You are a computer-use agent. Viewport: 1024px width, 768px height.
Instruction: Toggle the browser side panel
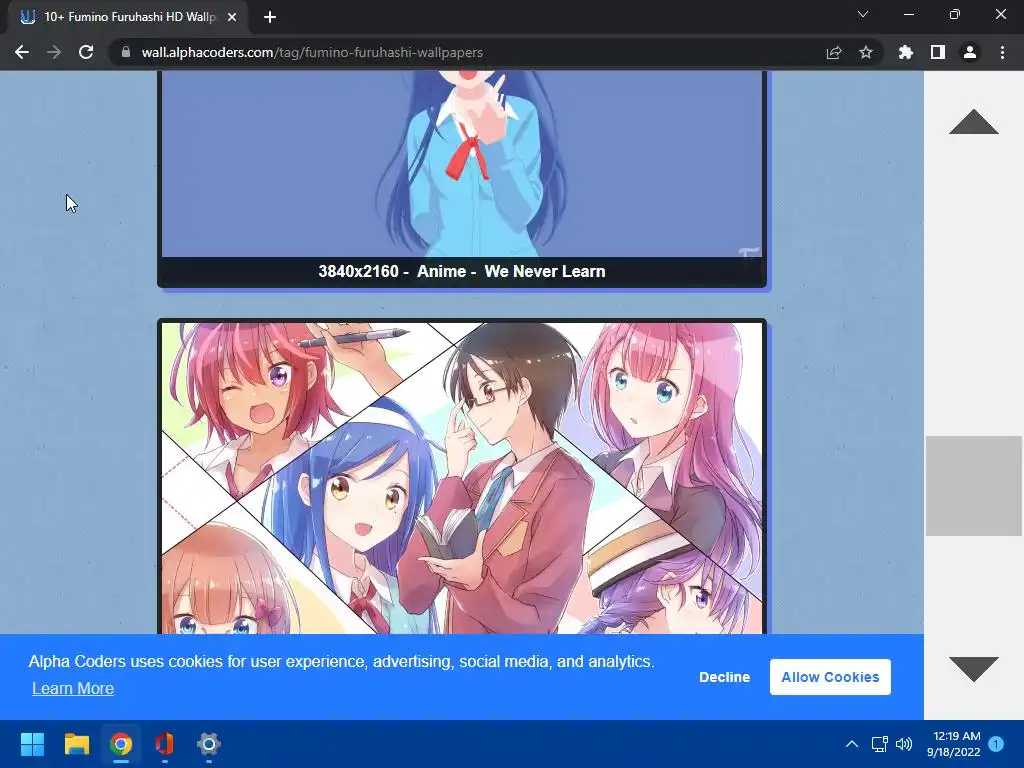coord(938,52)
